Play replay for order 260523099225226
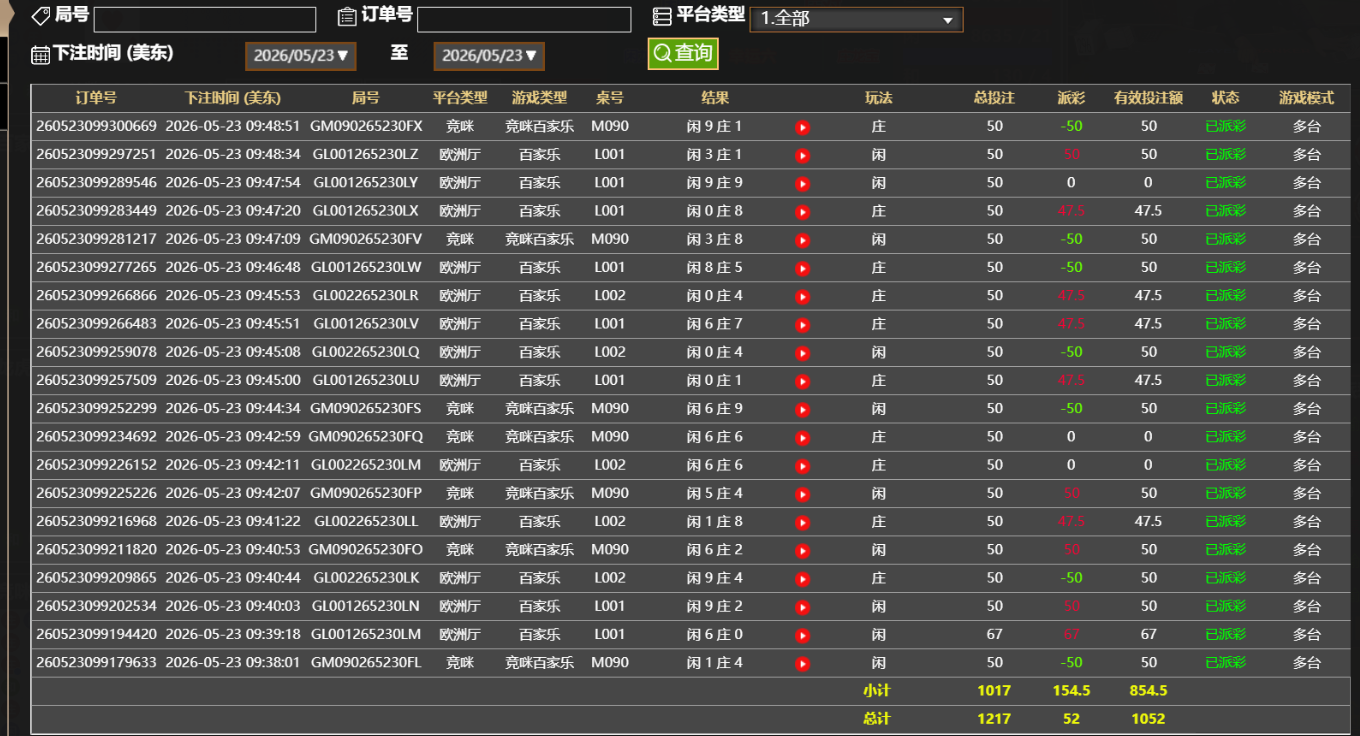The image size is (1360, 736). tap(802, 494)
